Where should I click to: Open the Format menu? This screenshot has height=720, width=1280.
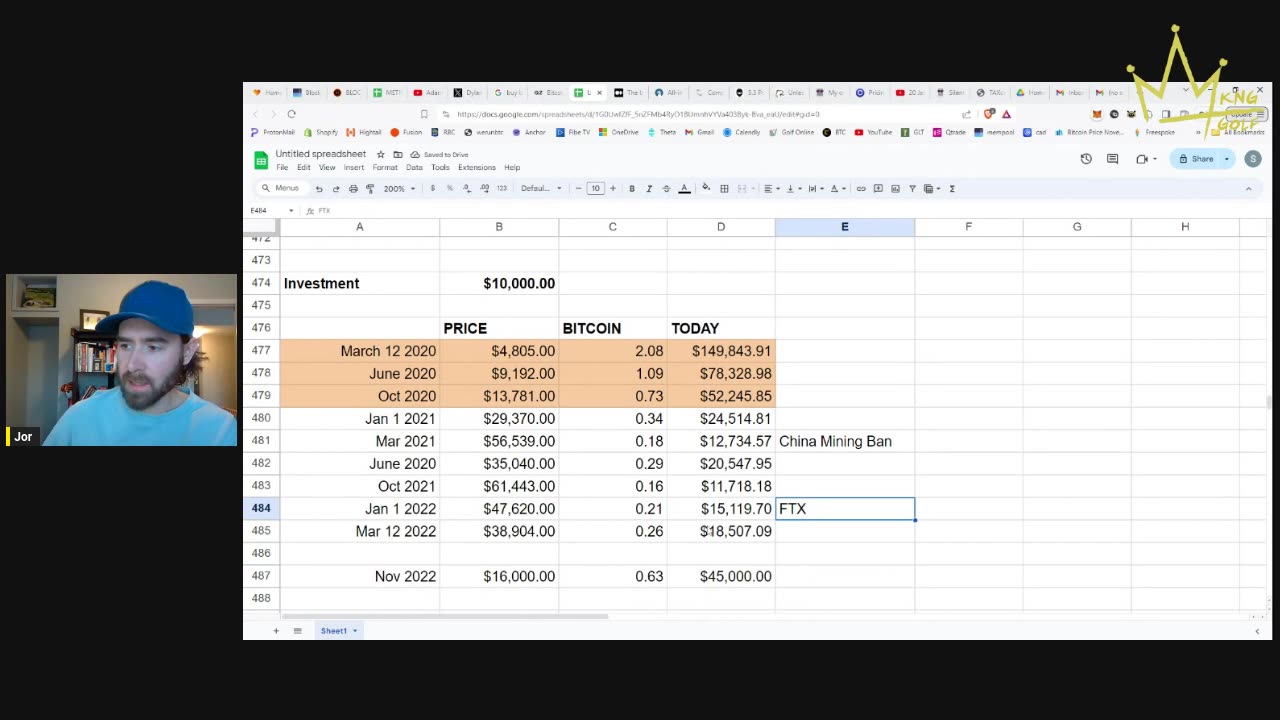pyautogui.click(x=385, y=167)
